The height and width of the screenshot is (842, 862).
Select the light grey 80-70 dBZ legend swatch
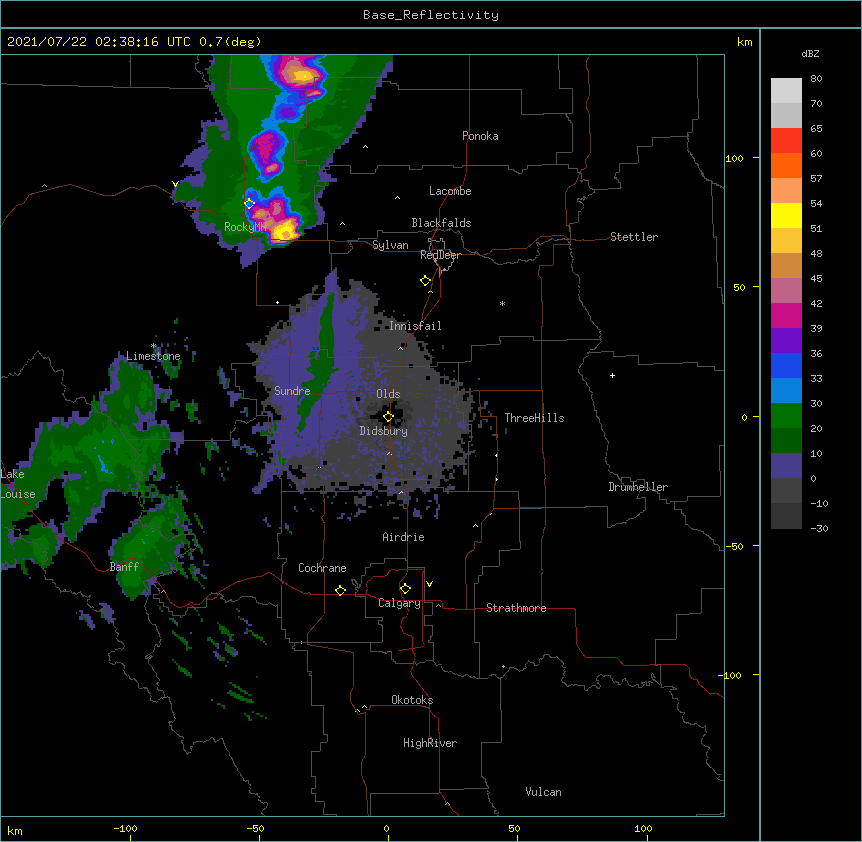(x=786, y=91)
